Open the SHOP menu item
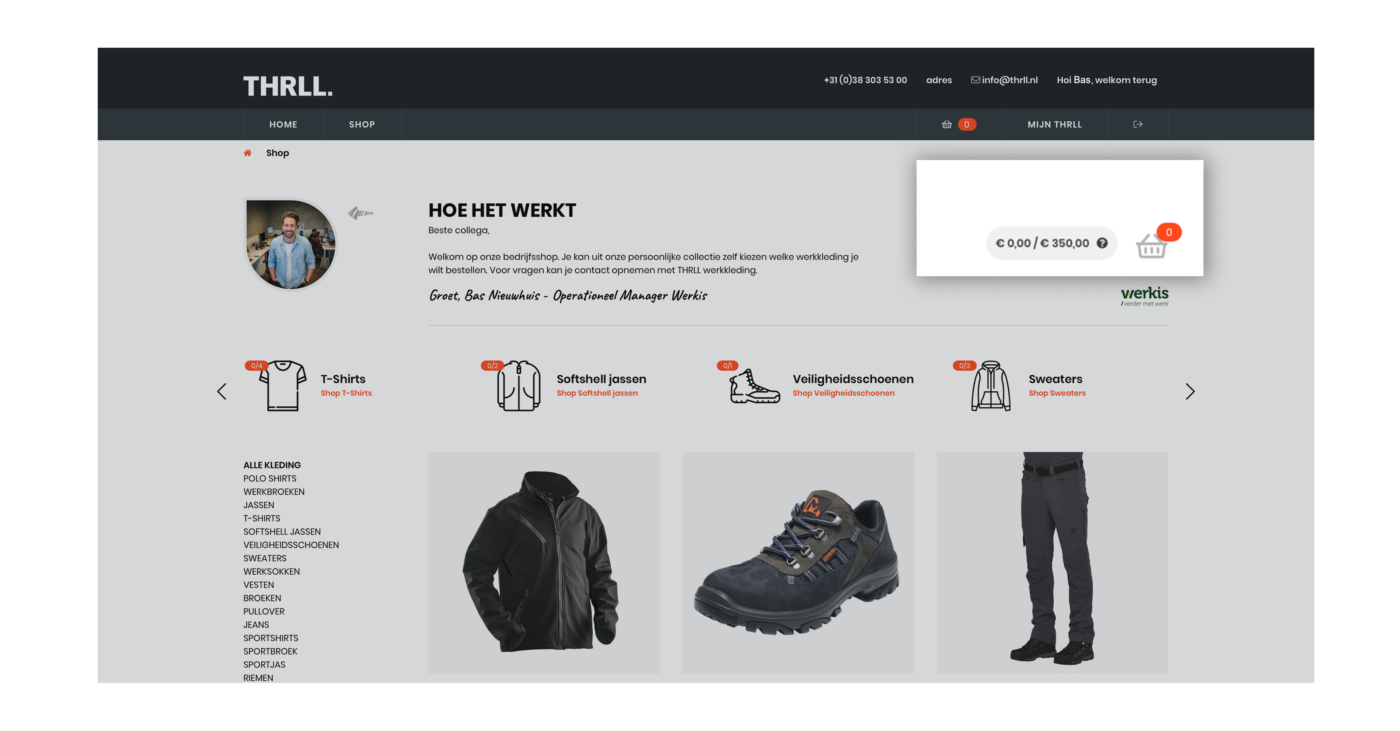This screenshot has height=731, width=1400. (362, 125)
